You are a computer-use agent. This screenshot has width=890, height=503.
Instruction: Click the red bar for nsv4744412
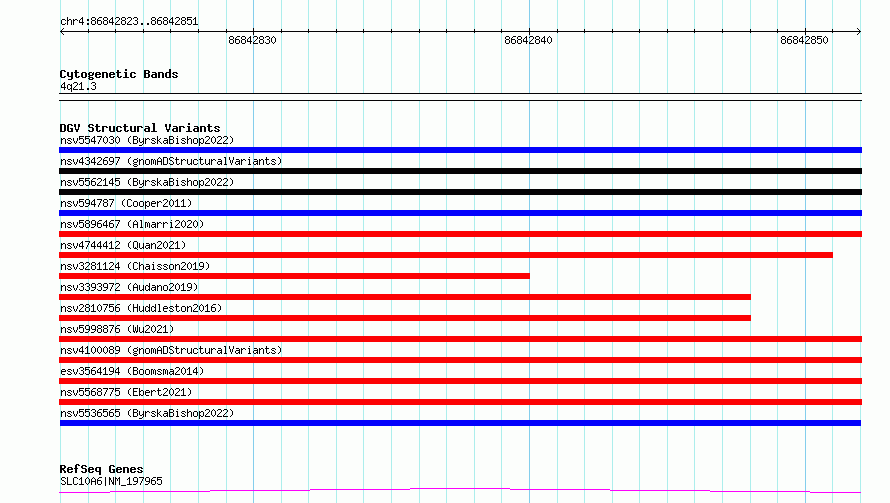(x=446, y=255)
